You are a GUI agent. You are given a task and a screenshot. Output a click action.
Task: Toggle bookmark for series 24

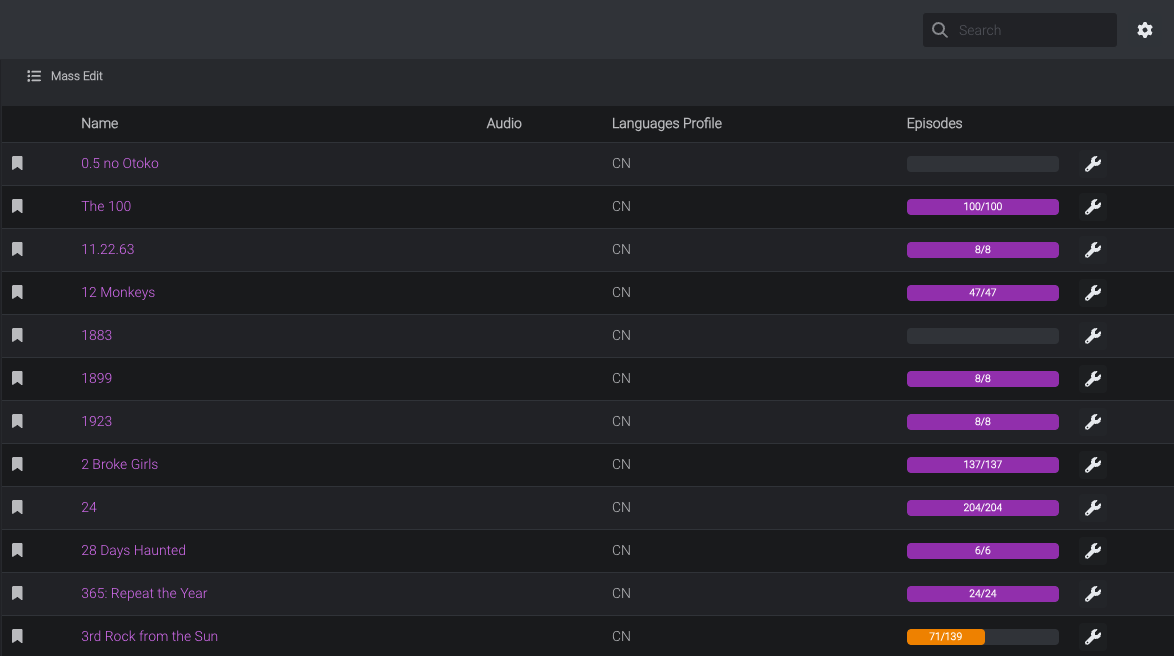point(17,507)
